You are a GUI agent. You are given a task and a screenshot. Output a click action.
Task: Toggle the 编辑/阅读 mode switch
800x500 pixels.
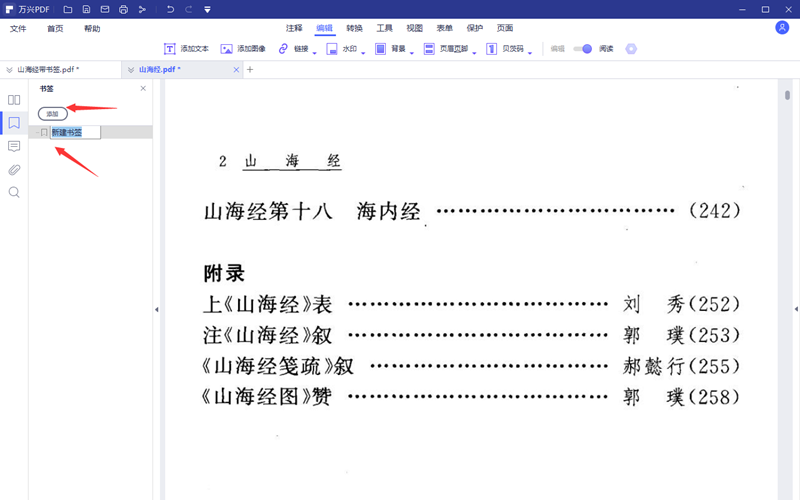pyautogui.click(x=583, y=49)
